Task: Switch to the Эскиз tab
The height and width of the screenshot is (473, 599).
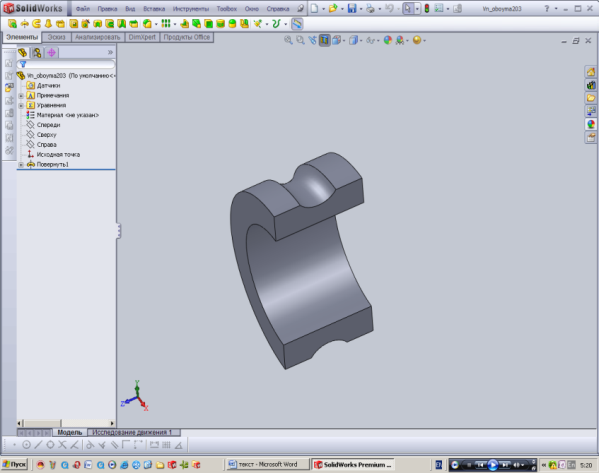Action: pyautogui.click(x=57, y=37)
